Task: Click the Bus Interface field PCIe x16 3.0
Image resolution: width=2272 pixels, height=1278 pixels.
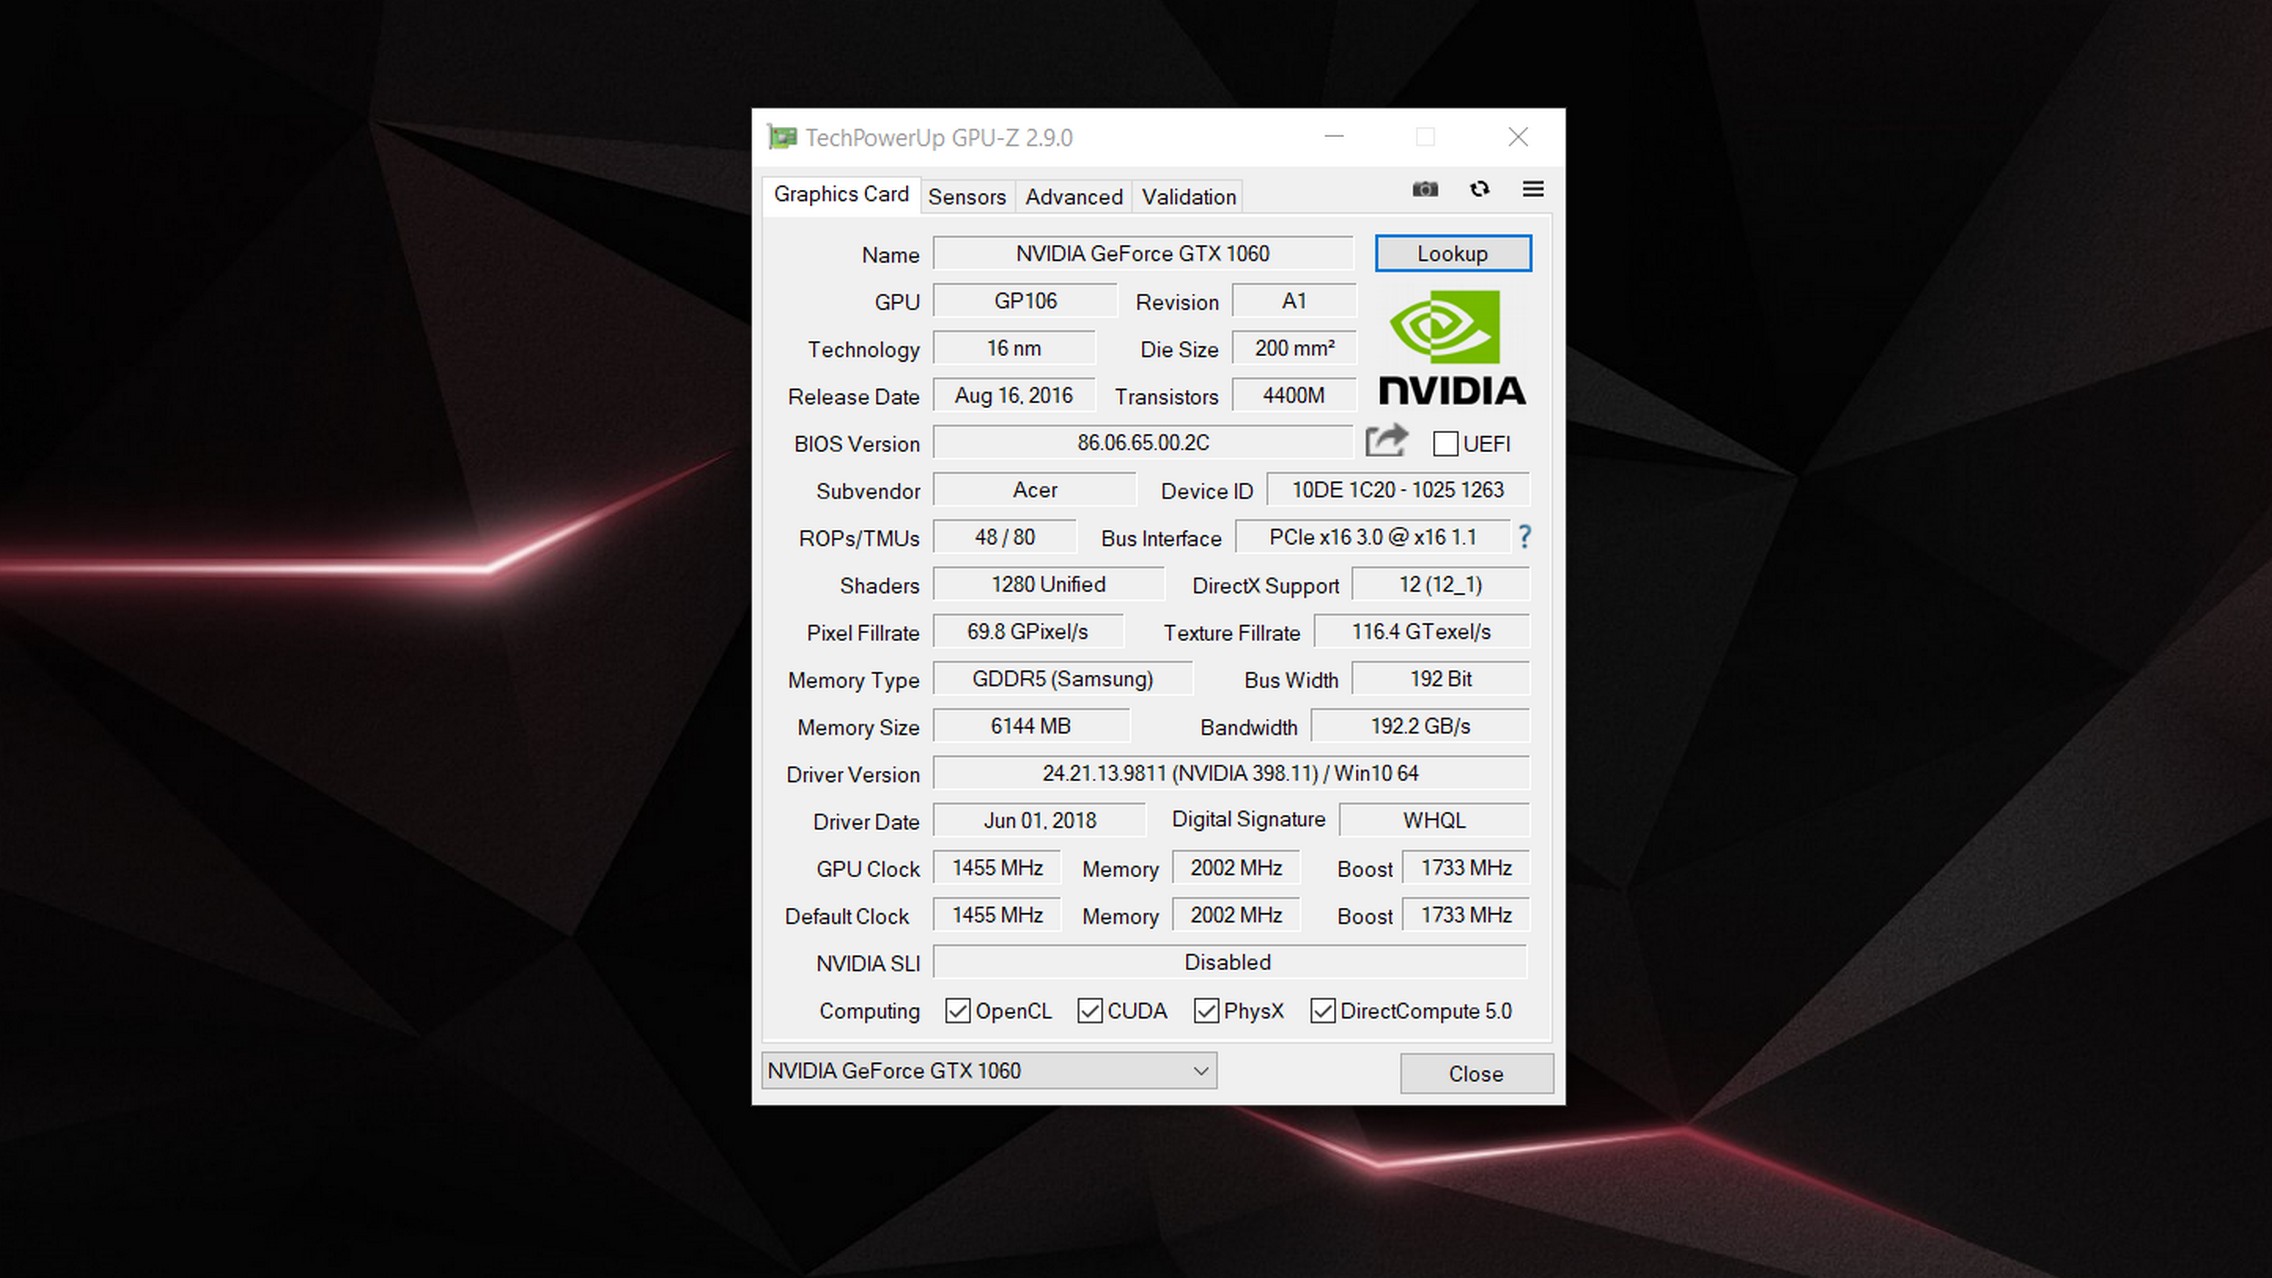Action: pos(1372,537)
